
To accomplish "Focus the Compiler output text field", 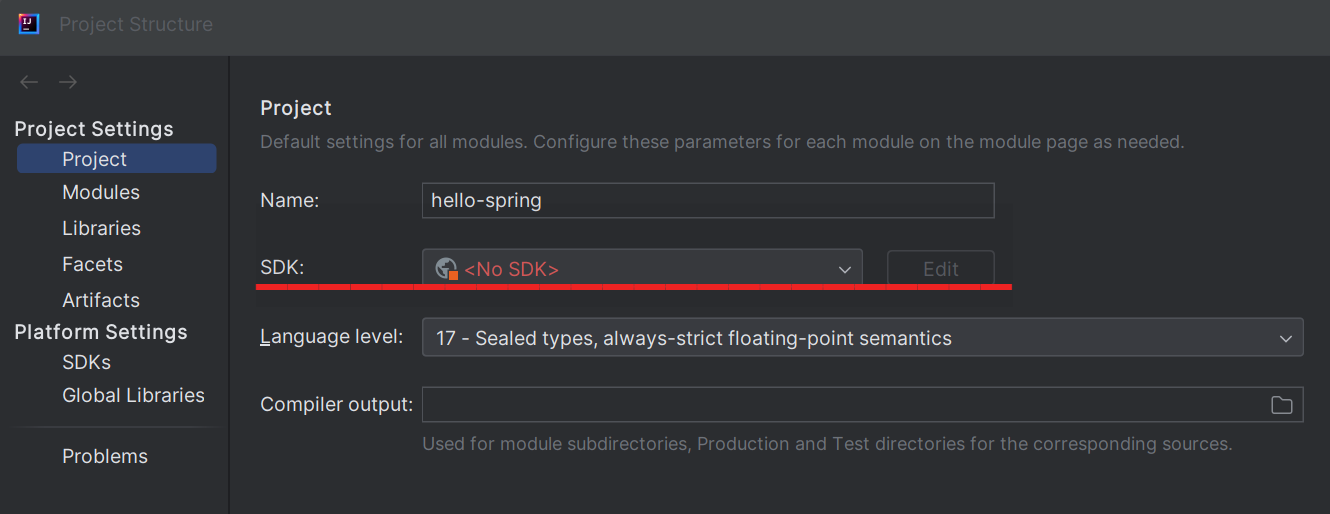I will click(x=840, y=405).
